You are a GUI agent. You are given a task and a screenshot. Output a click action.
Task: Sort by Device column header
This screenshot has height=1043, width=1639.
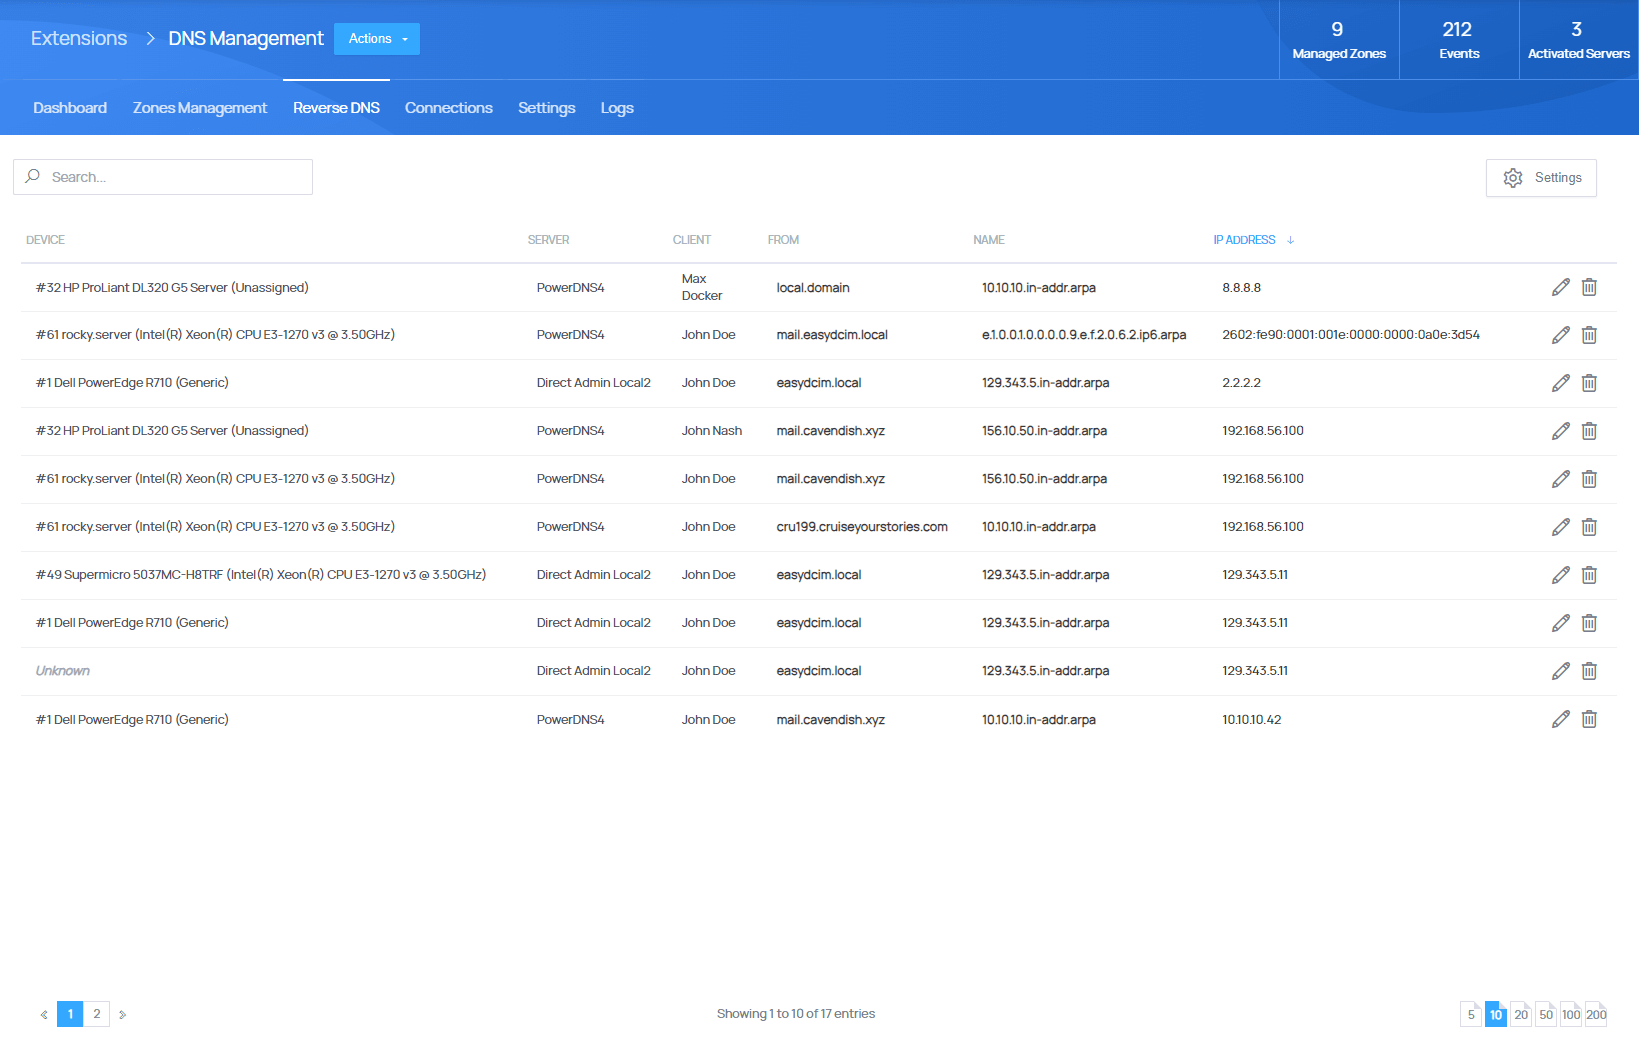click(45, 240)
